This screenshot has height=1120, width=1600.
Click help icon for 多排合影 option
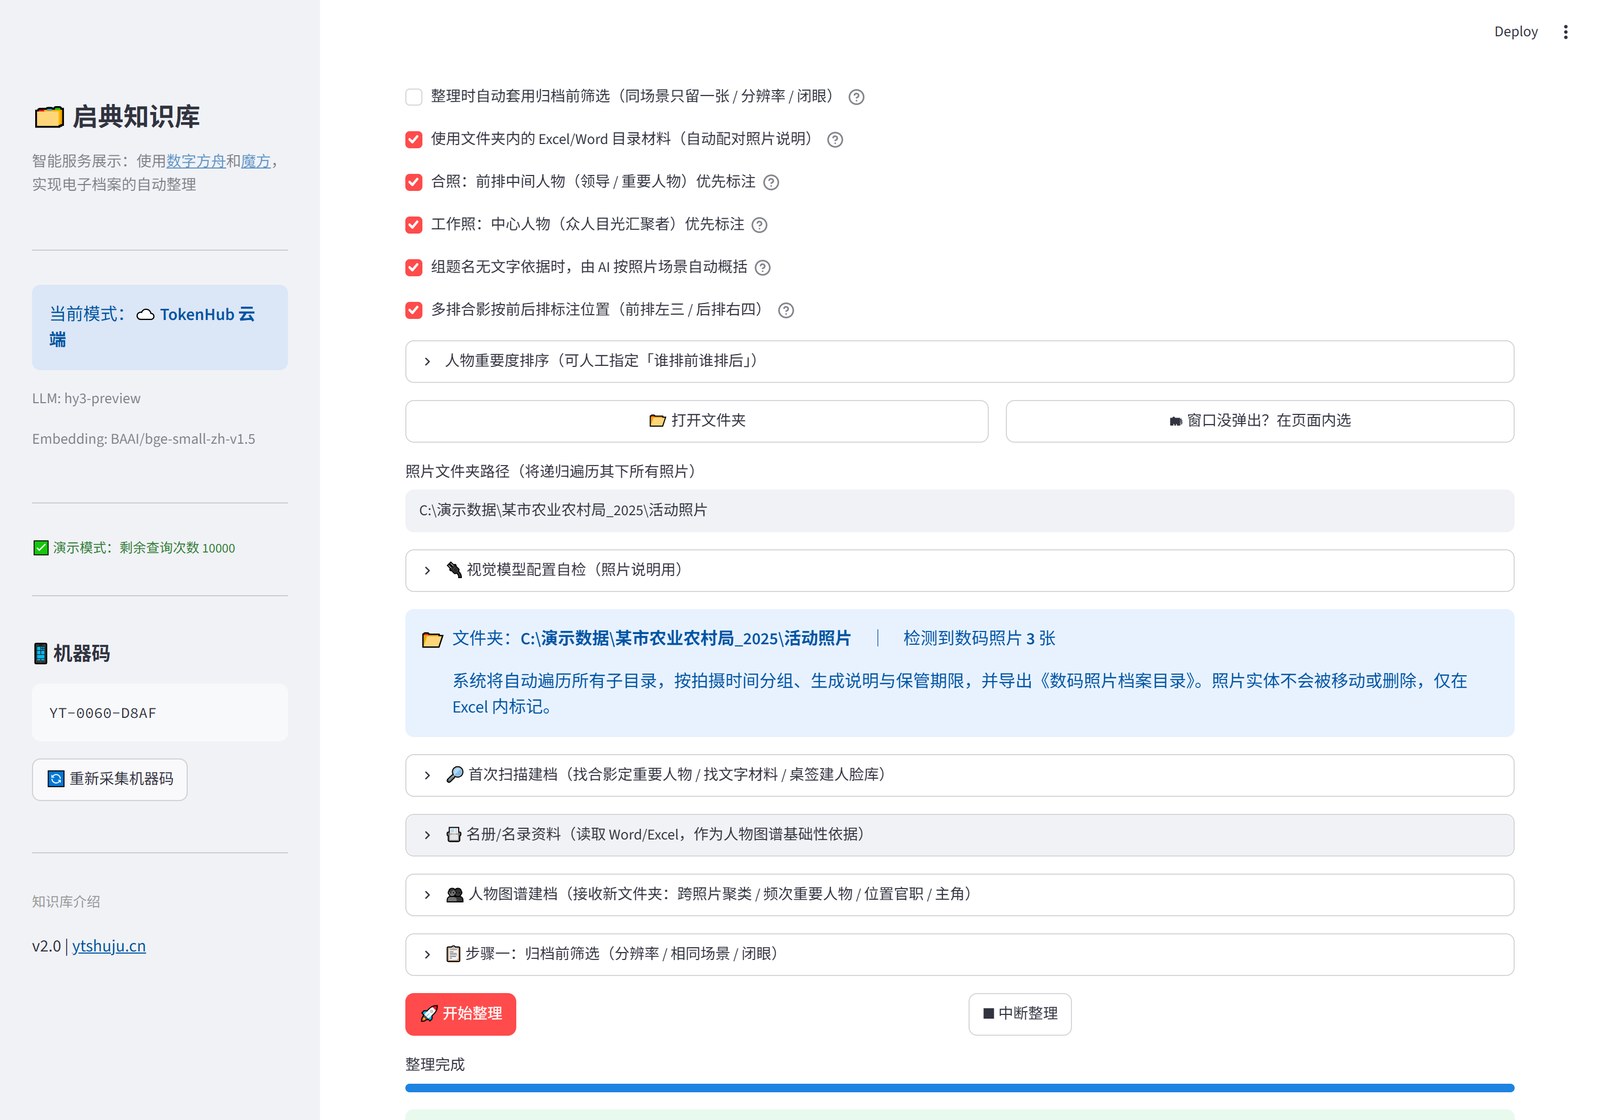coord(786,310)
